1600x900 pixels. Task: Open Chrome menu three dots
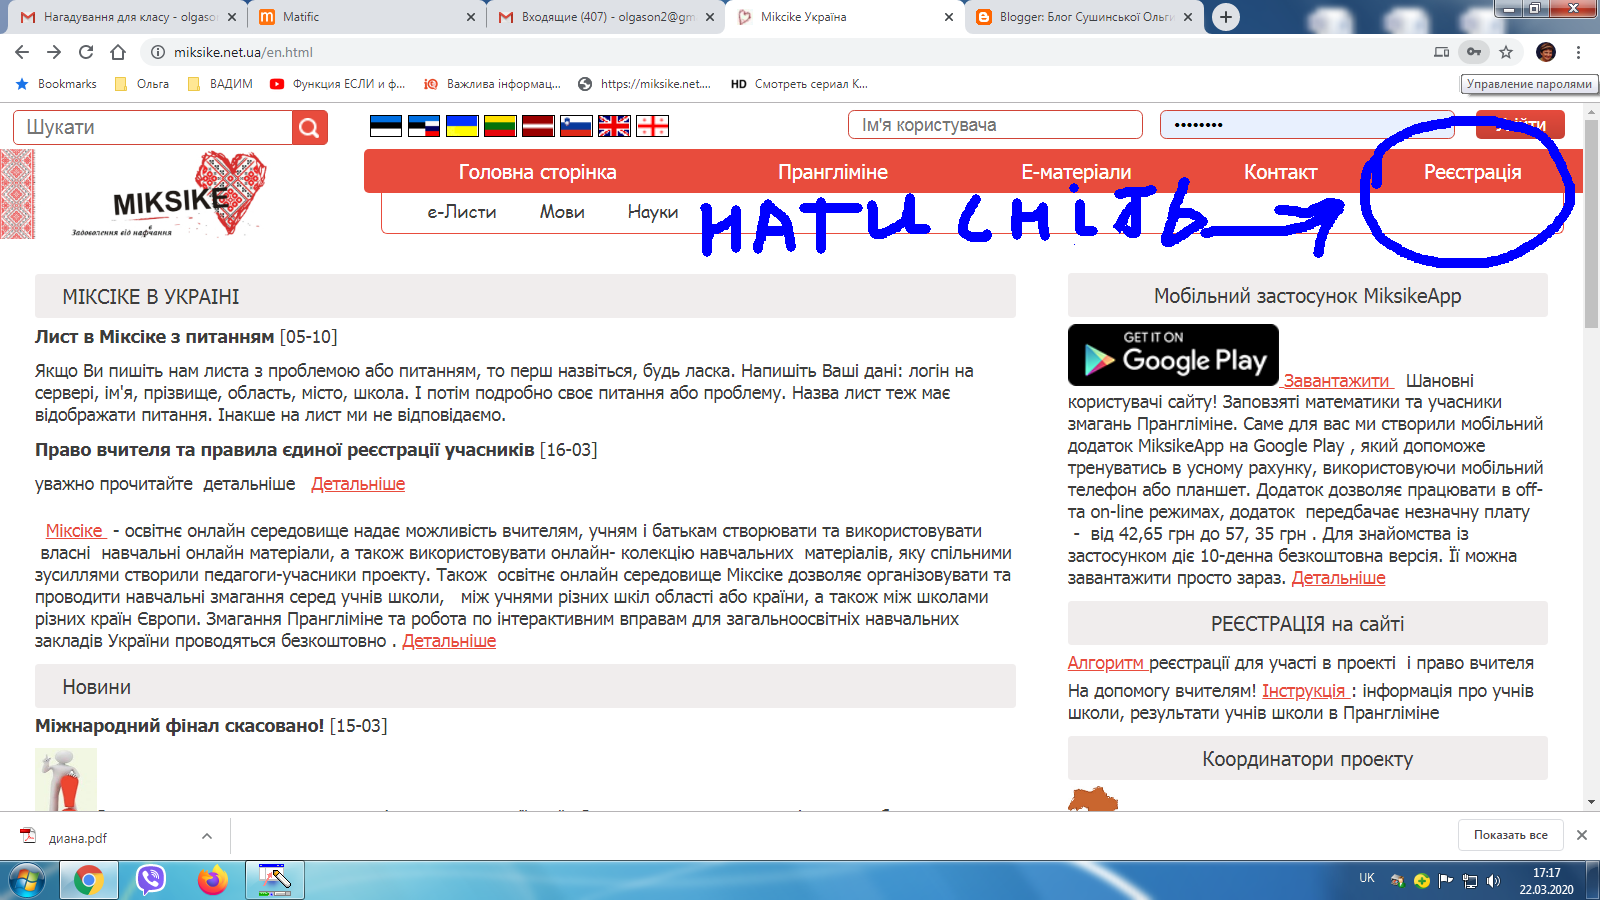(1578, 52)
